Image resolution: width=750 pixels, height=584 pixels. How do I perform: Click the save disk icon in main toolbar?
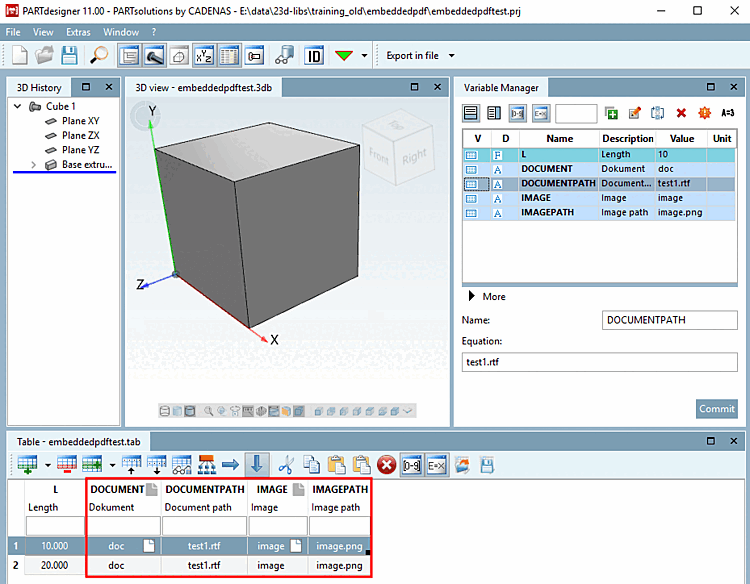point(70,55)
